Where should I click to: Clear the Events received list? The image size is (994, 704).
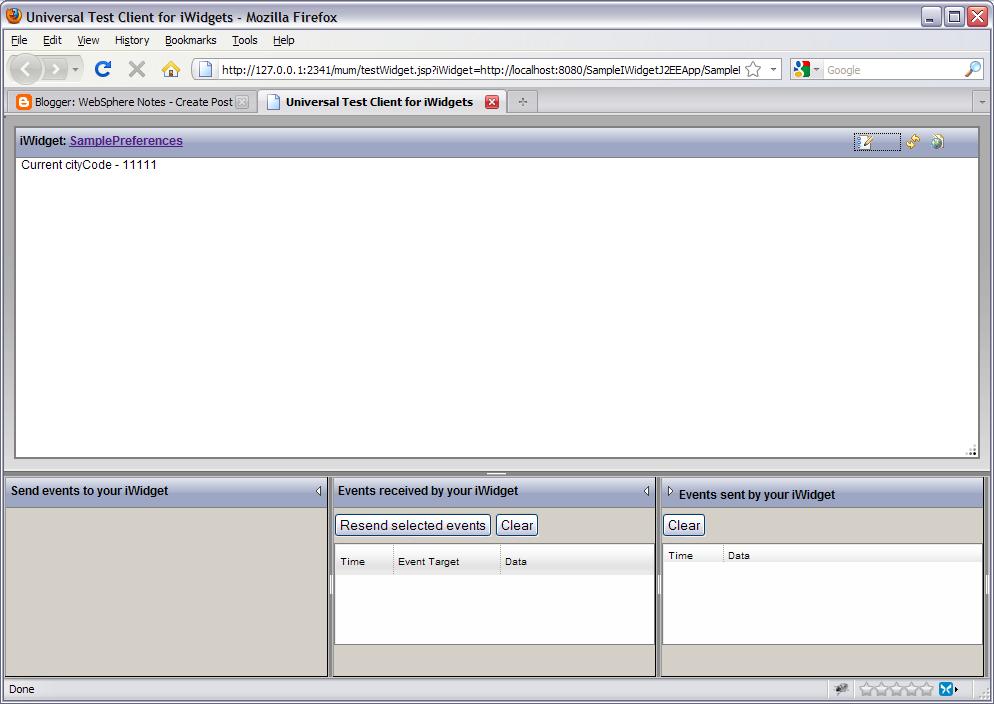(517, 525)
